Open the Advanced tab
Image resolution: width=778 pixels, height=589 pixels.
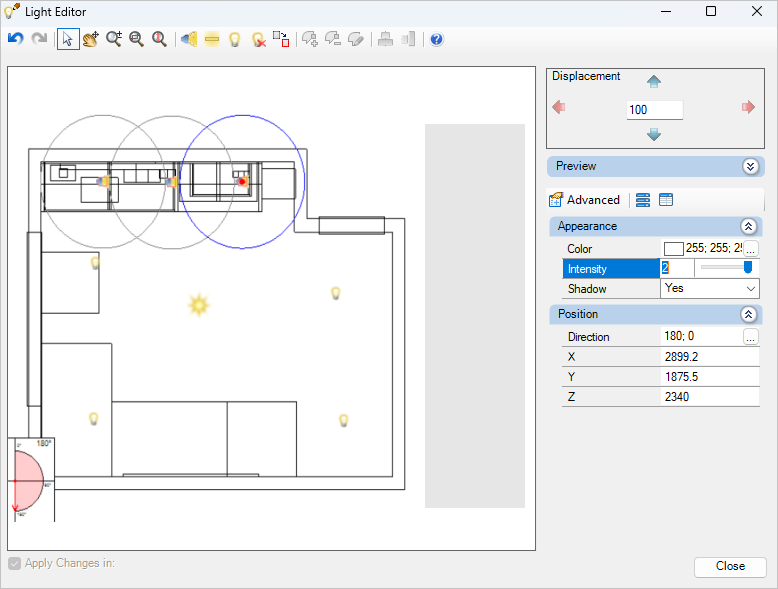pyautogui.click(x=584, y=200)
